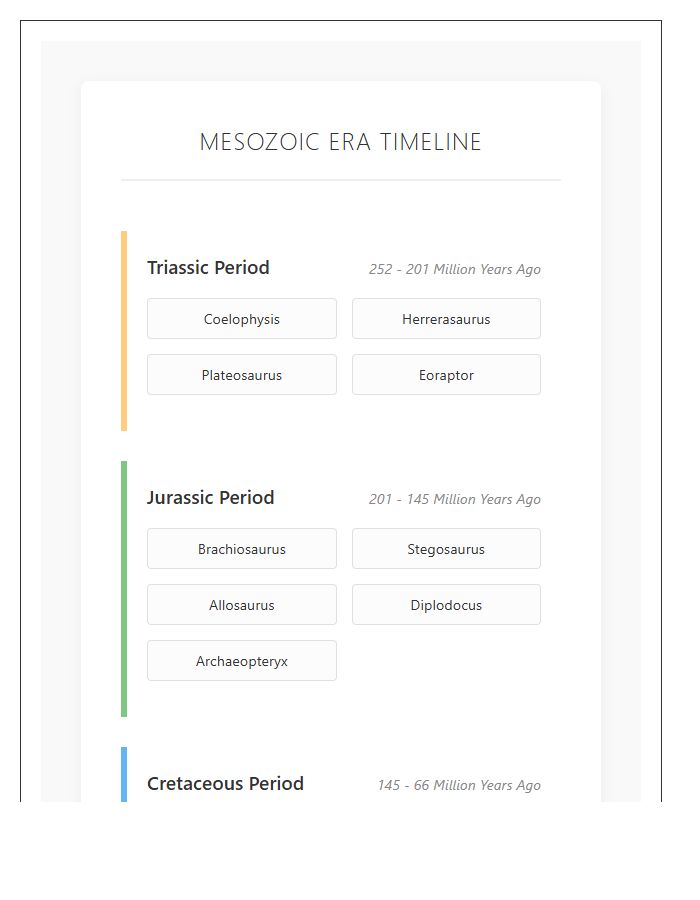Click the divider line under the title
This screenshot has width=700, height=900.
click(x=340, y=180)
